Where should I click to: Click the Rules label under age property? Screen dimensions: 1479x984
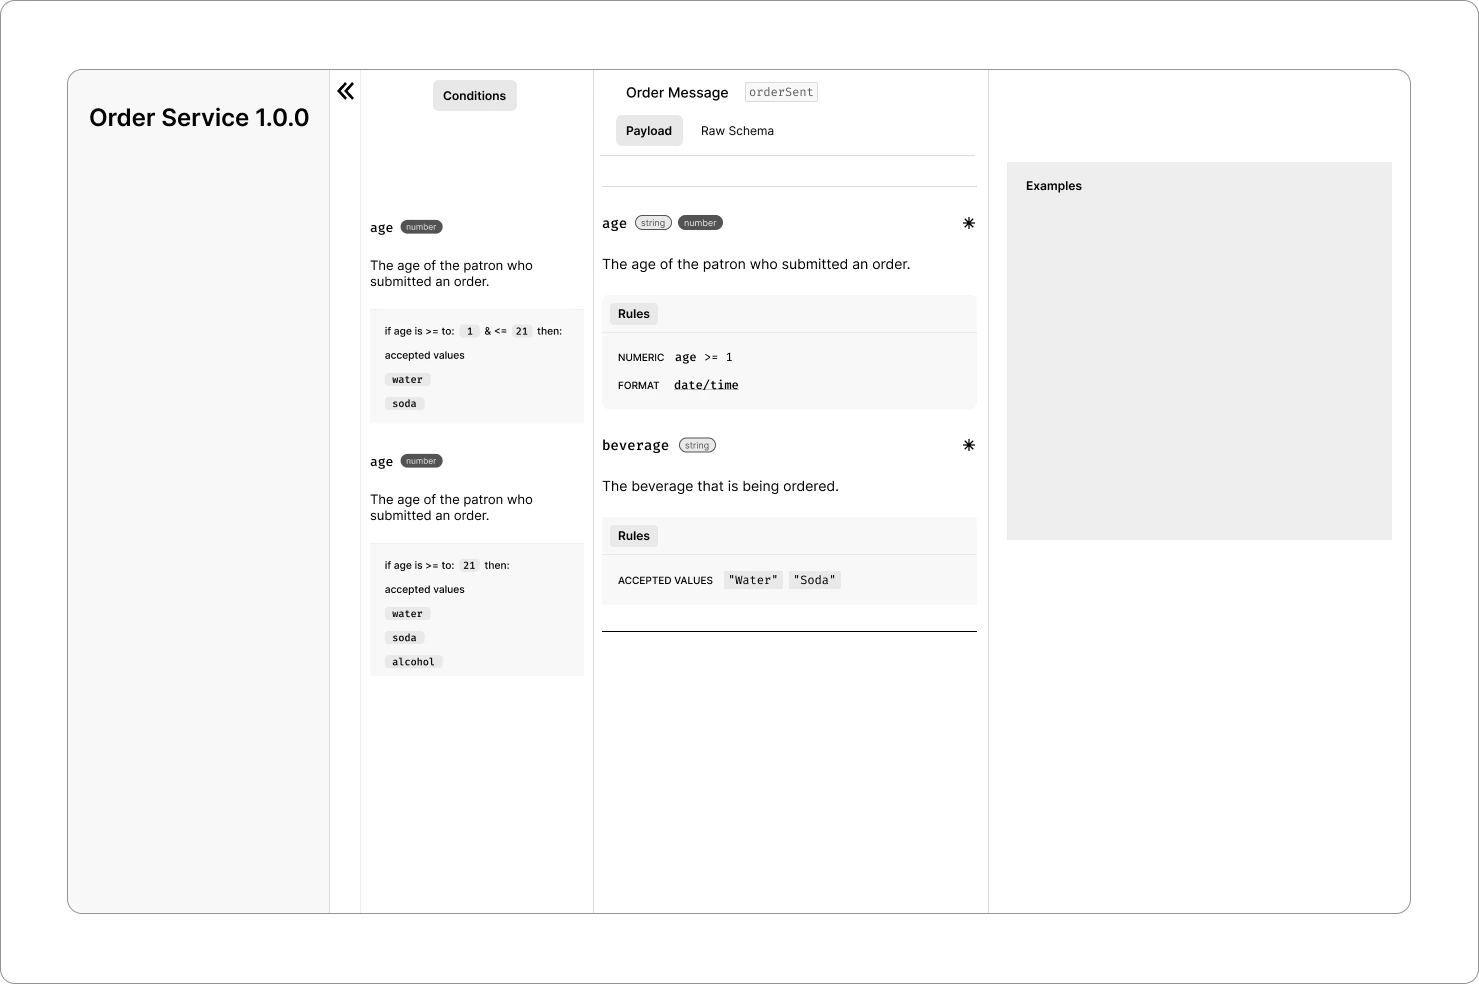(634, 314)
